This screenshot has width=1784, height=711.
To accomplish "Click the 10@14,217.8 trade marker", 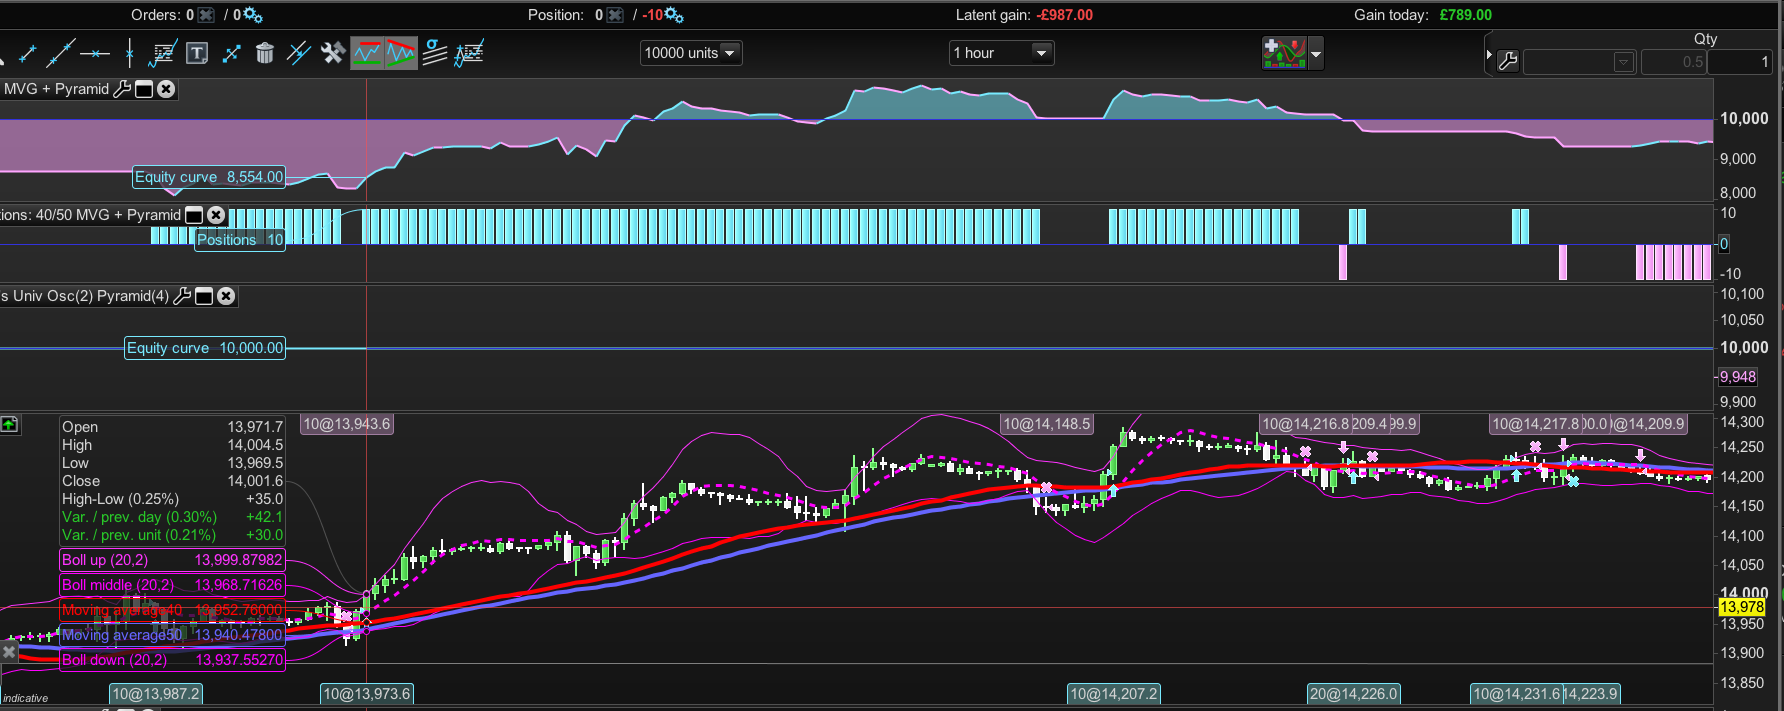I will tap(1535, 424).
